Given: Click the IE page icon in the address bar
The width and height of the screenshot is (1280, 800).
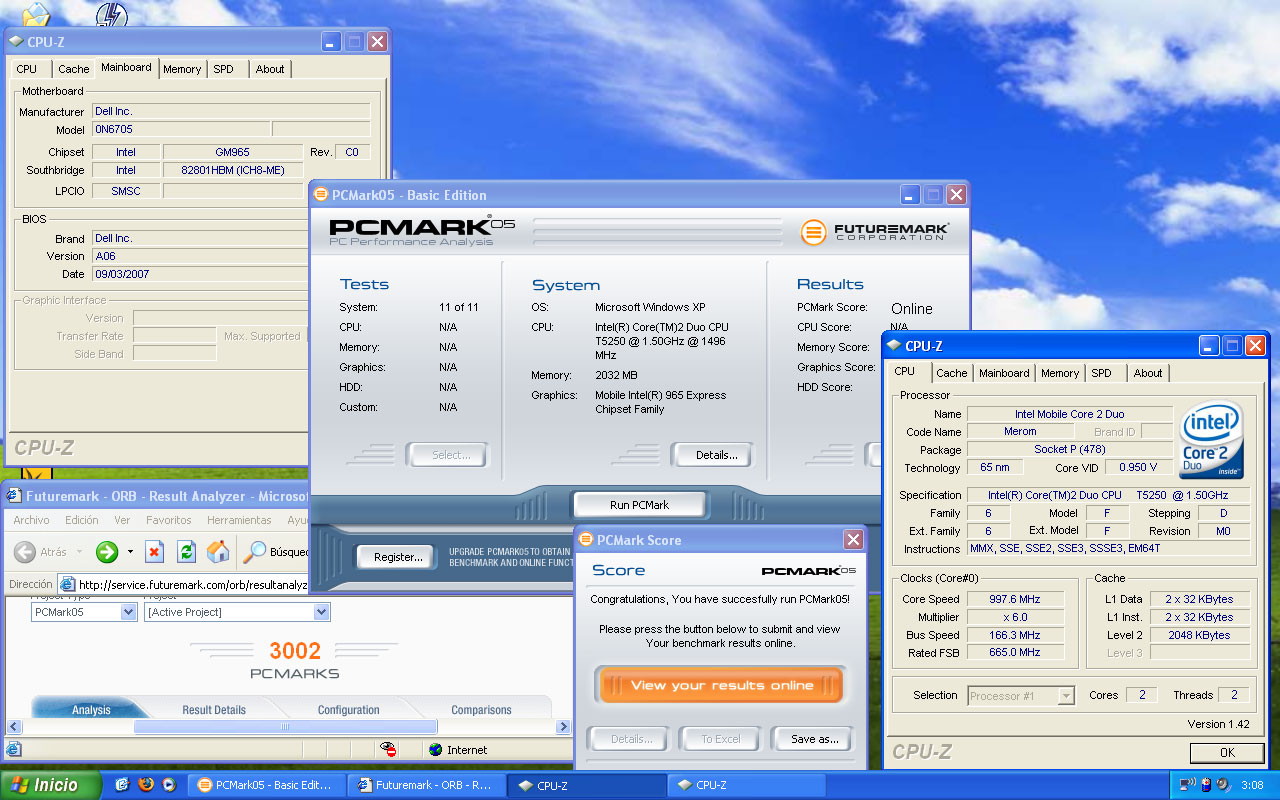Looking at the screenshot, I should point(67,585).
